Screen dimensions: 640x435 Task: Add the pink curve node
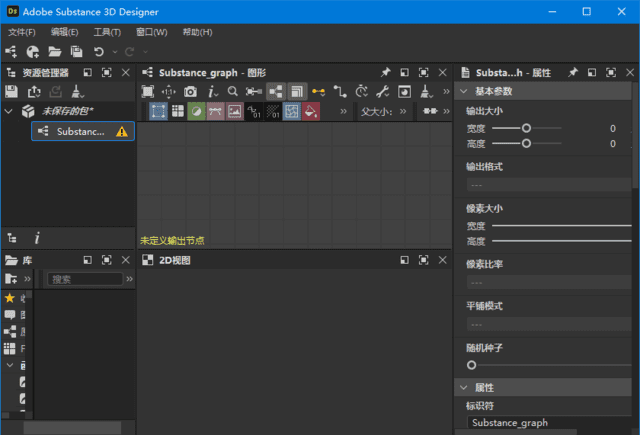(x=216, y=111)
